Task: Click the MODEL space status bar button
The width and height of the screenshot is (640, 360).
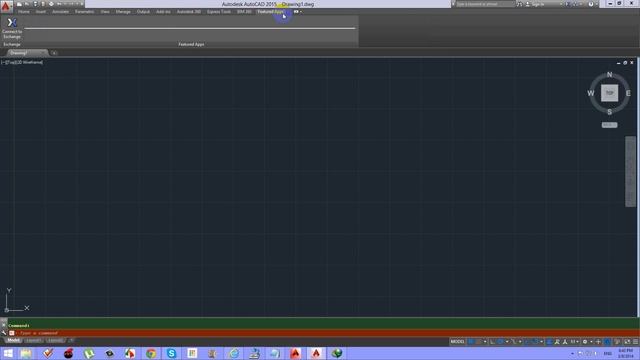Action: point(457,342)
